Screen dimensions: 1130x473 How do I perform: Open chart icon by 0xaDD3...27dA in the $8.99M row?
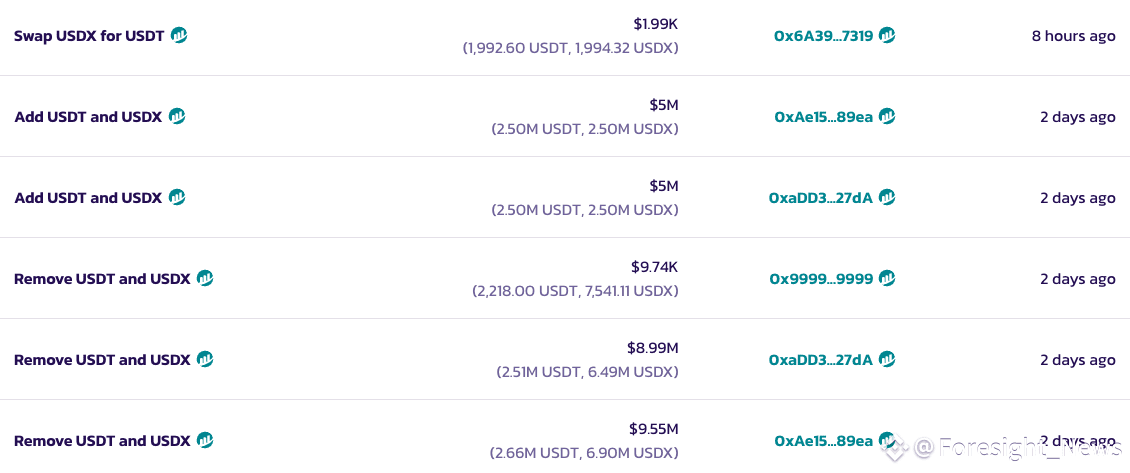[887, 359]
